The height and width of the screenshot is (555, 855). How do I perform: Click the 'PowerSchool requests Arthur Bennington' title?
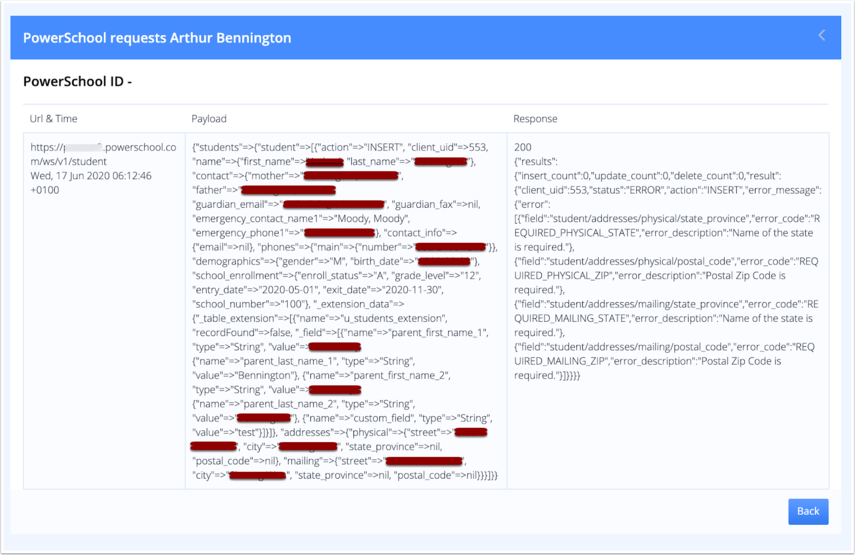coord(157,38)
